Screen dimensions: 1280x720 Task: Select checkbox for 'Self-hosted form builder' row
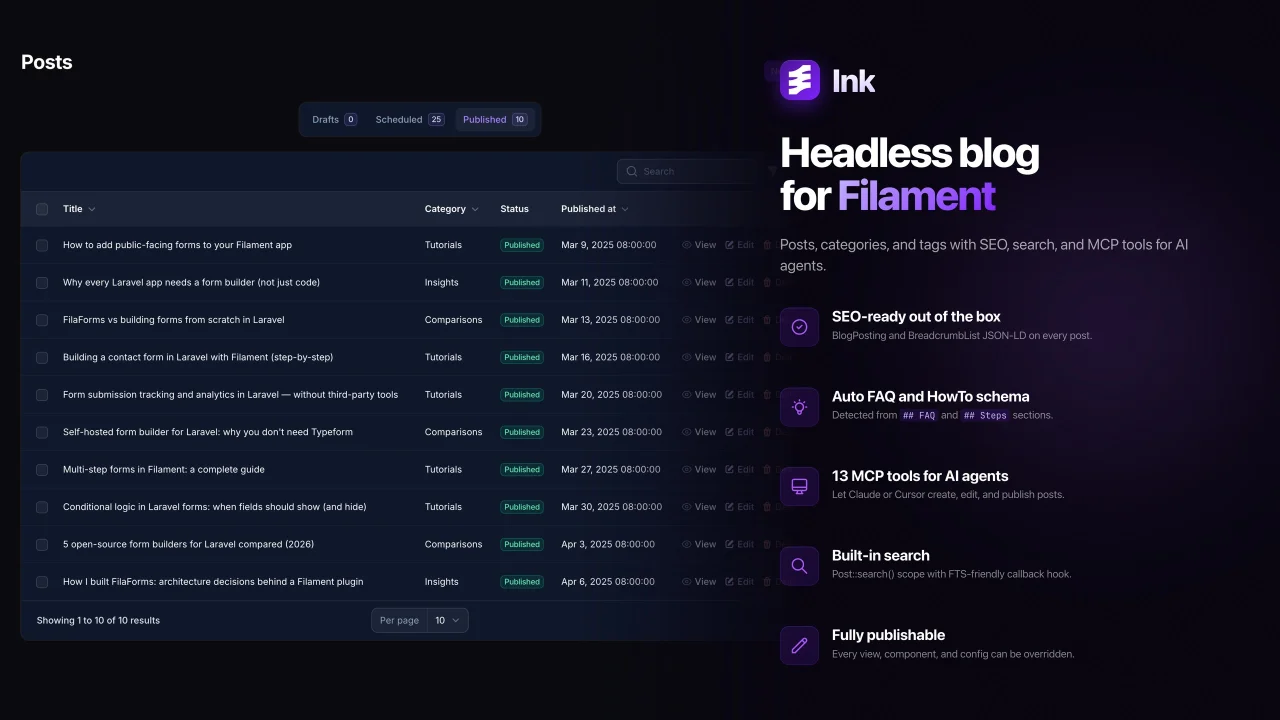[x=42, y=432]
